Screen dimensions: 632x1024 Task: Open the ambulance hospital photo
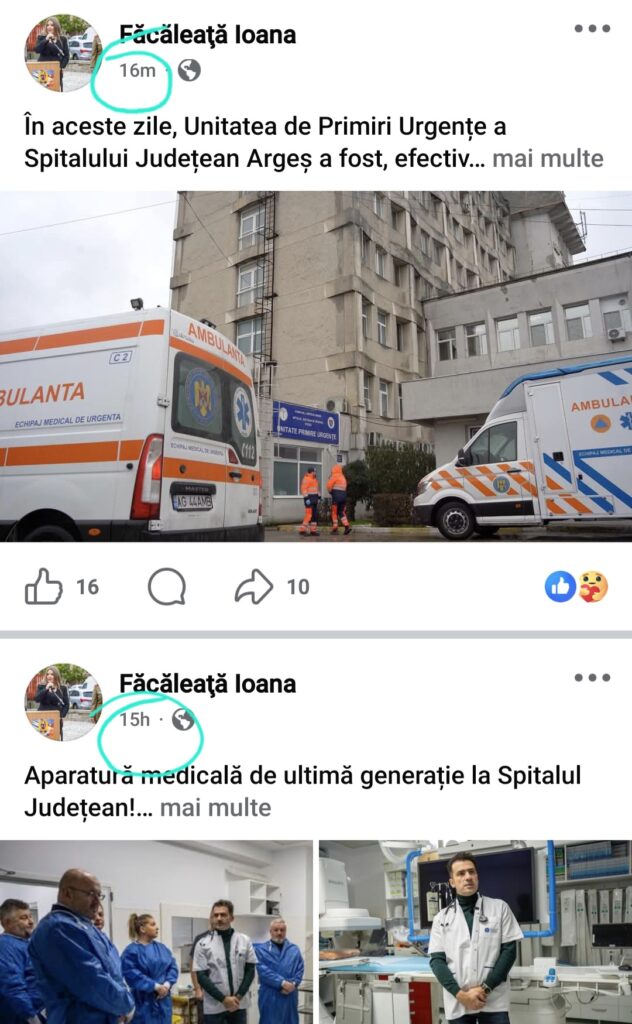click(316, 366)
